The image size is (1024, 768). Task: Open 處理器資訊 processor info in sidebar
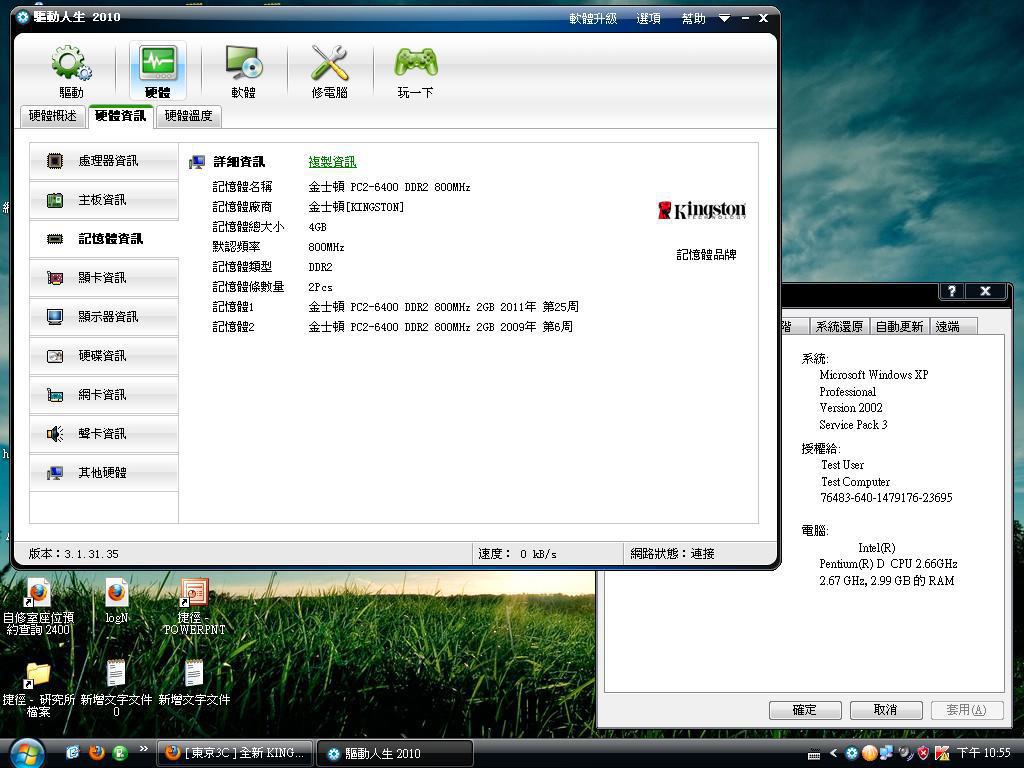[104, 161]
